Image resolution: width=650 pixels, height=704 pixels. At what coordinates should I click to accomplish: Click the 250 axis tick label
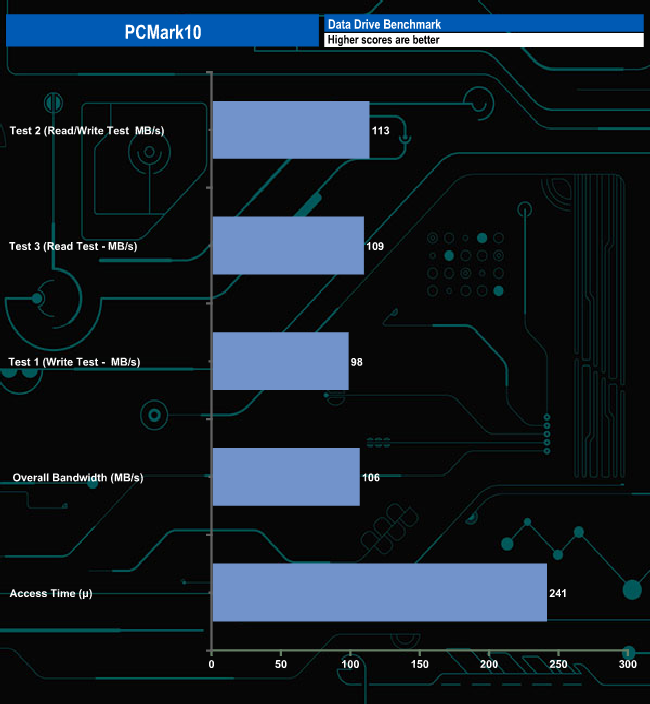tap(558, 664)
